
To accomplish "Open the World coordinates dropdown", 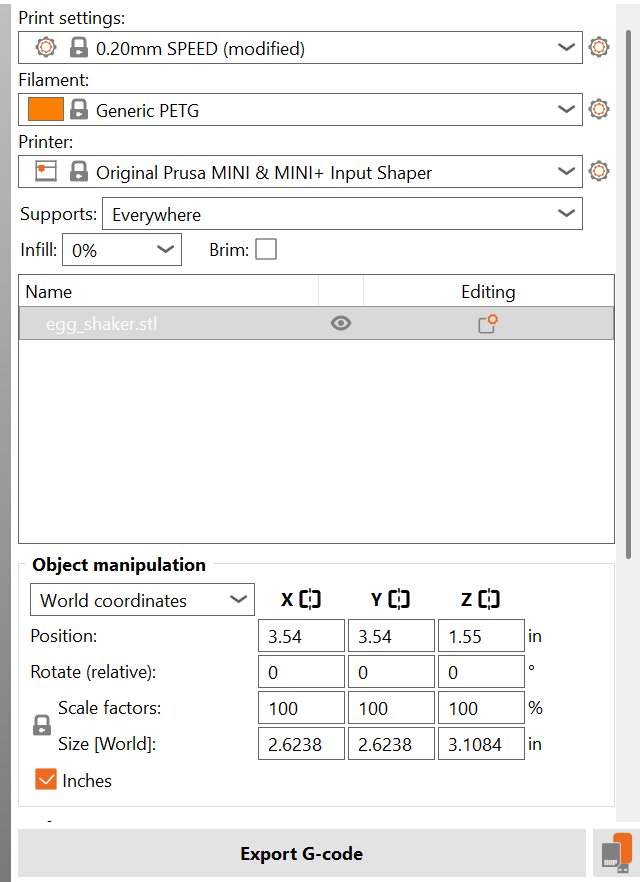I will 142,600.
